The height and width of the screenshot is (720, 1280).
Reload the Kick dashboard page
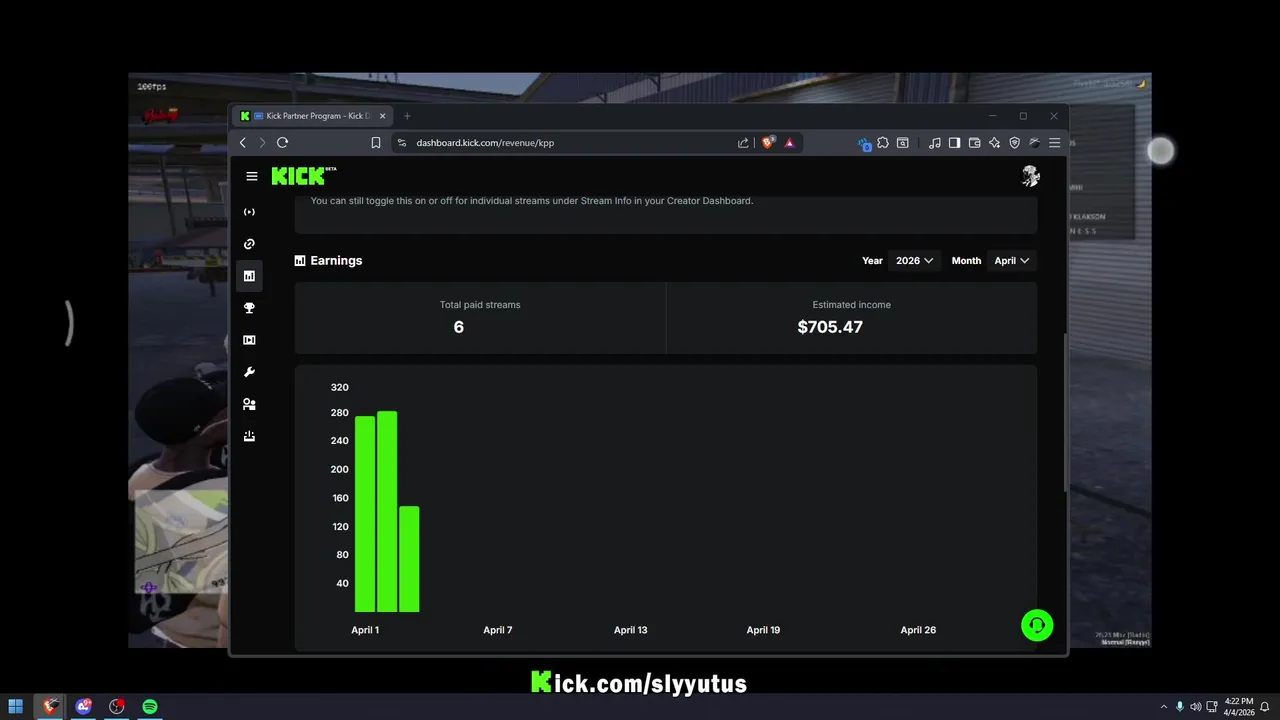coord(282,143)
